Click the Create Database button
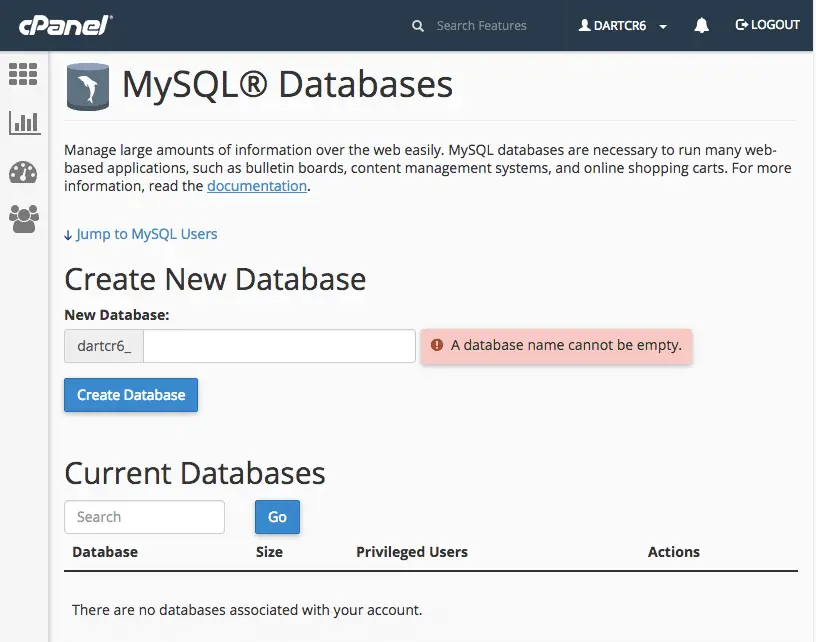This screenshot has width=816, height=642. pyautogui.click(x=131, y=395)
